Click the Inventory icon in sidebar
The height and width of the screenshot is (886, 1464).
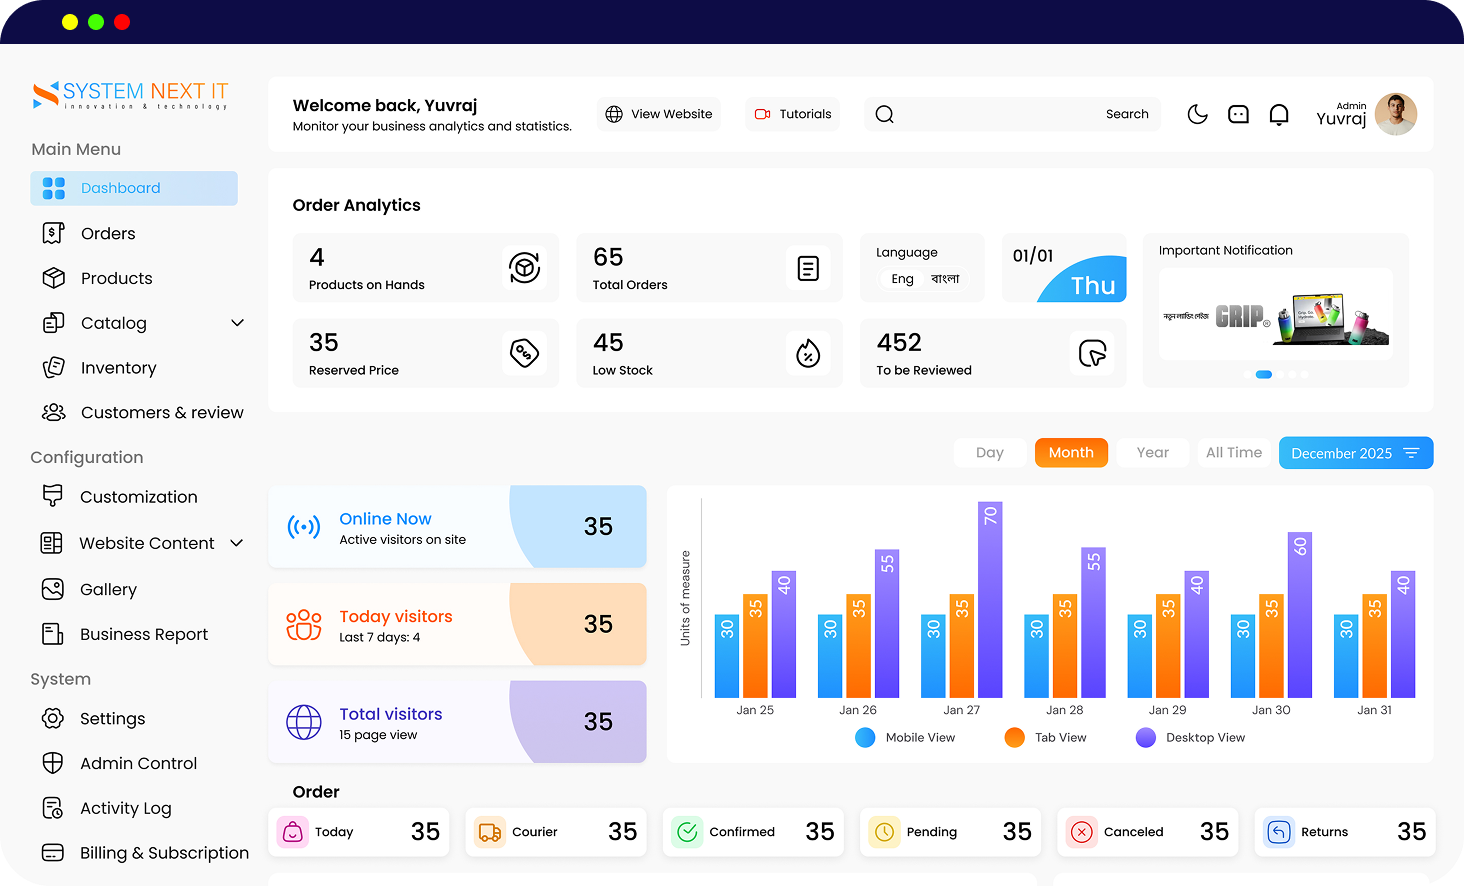54,367
